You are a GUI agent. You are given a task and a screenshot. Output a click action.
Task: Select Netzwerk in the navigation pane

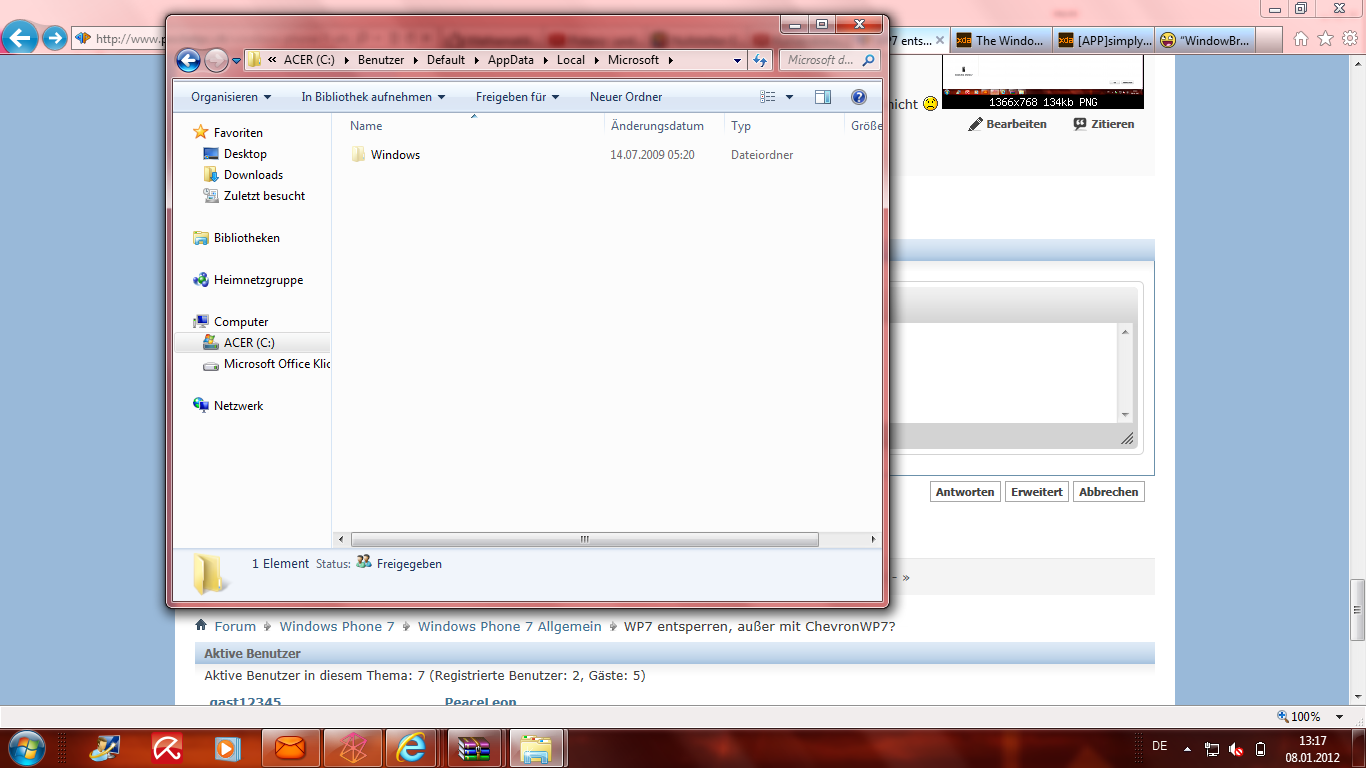click(x=238, y=406)
